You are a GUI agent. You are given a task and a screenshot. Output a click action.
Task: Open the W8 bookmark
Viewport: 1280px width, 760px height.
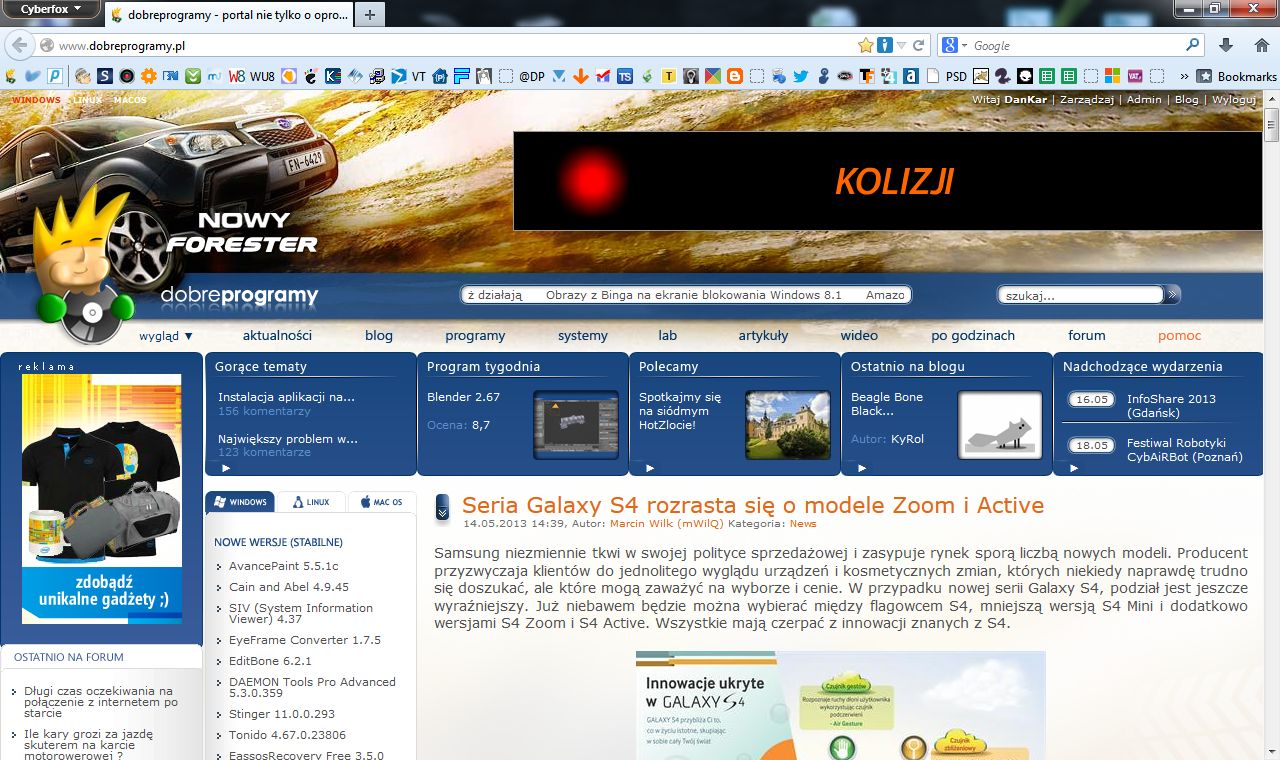pos(237,75)
